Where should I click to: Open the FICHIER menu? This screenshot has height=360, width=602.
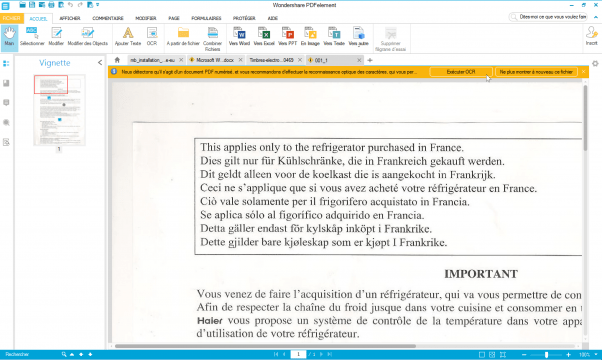(12, 18)
